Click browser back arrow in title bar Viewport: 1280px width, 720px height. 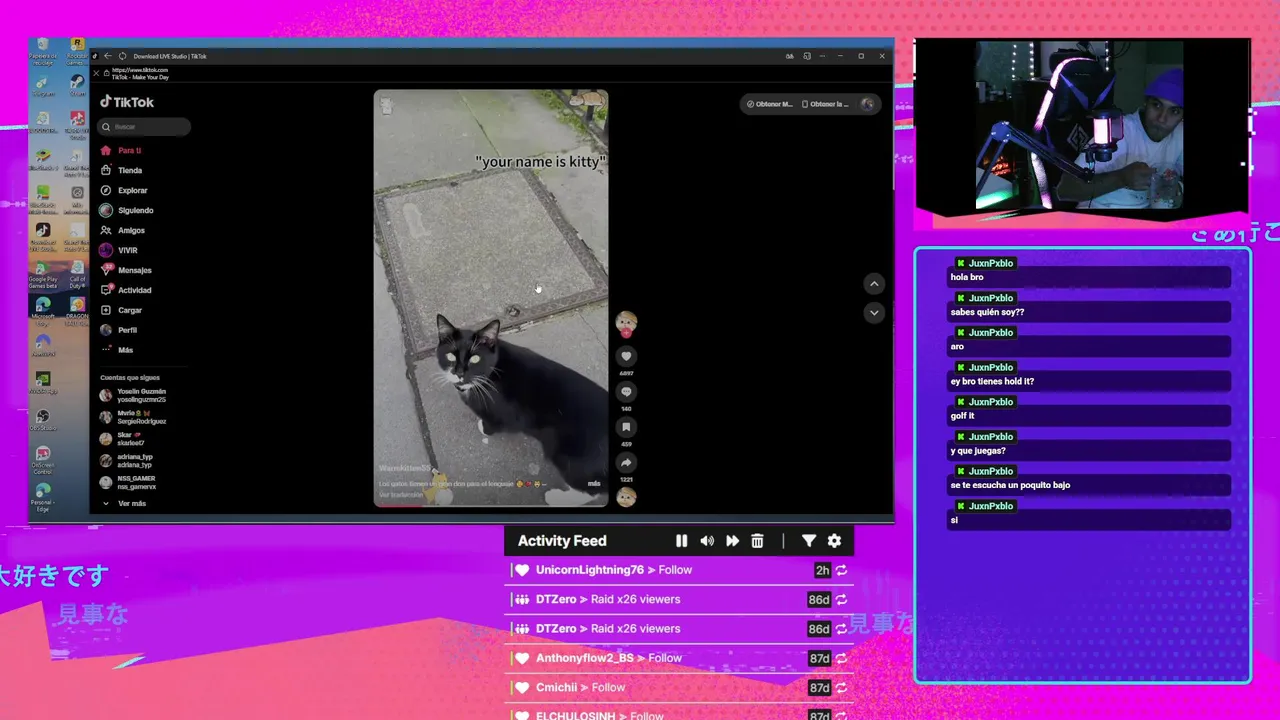pyautogui.click(x=107, y=56)
